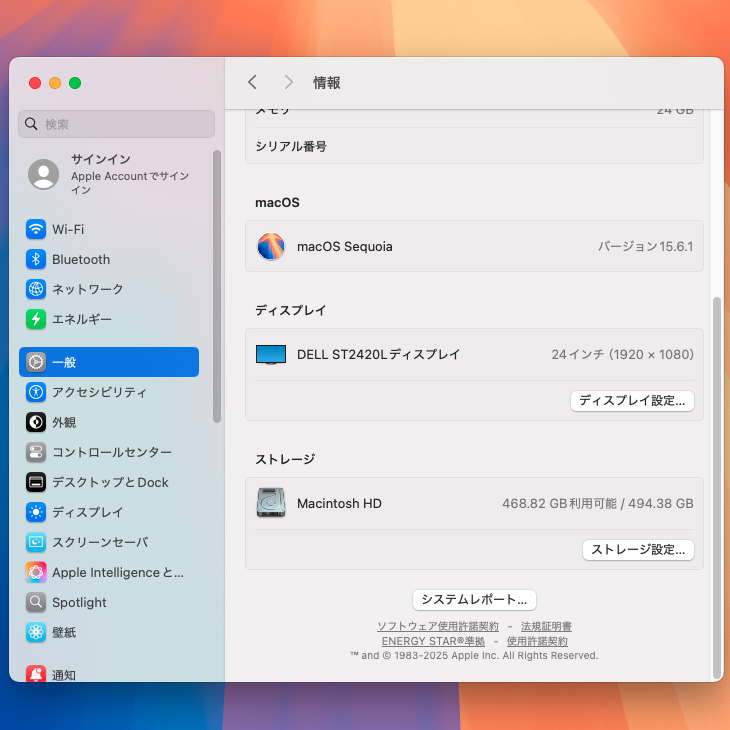The image size is (730, 730).
Task: Click Macintosh HD name text
Action: [x=339, y=503]
